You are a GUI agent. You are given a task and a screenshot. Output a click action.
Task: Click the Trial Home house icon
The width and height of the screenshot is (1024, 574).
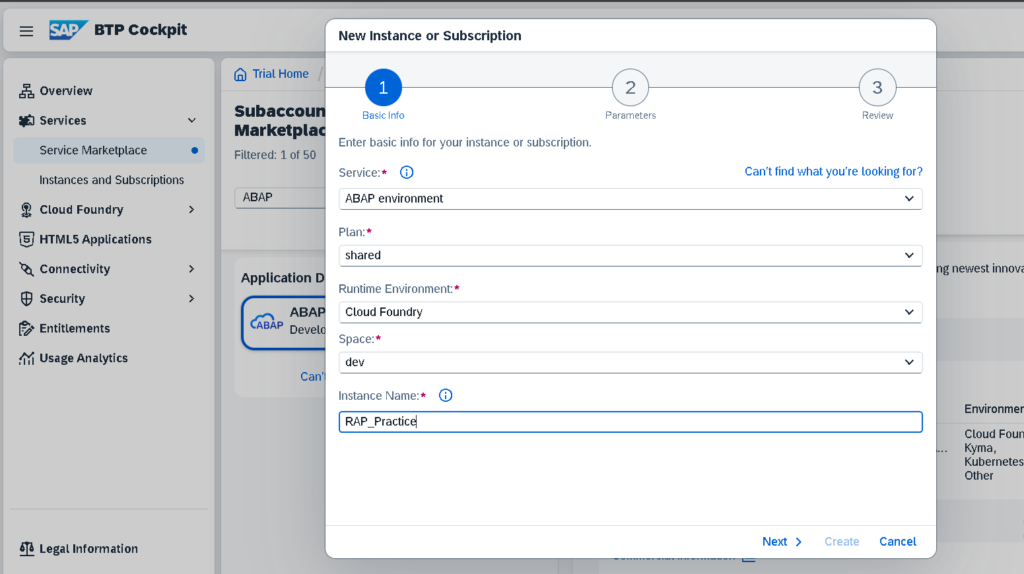click(240, 74)
